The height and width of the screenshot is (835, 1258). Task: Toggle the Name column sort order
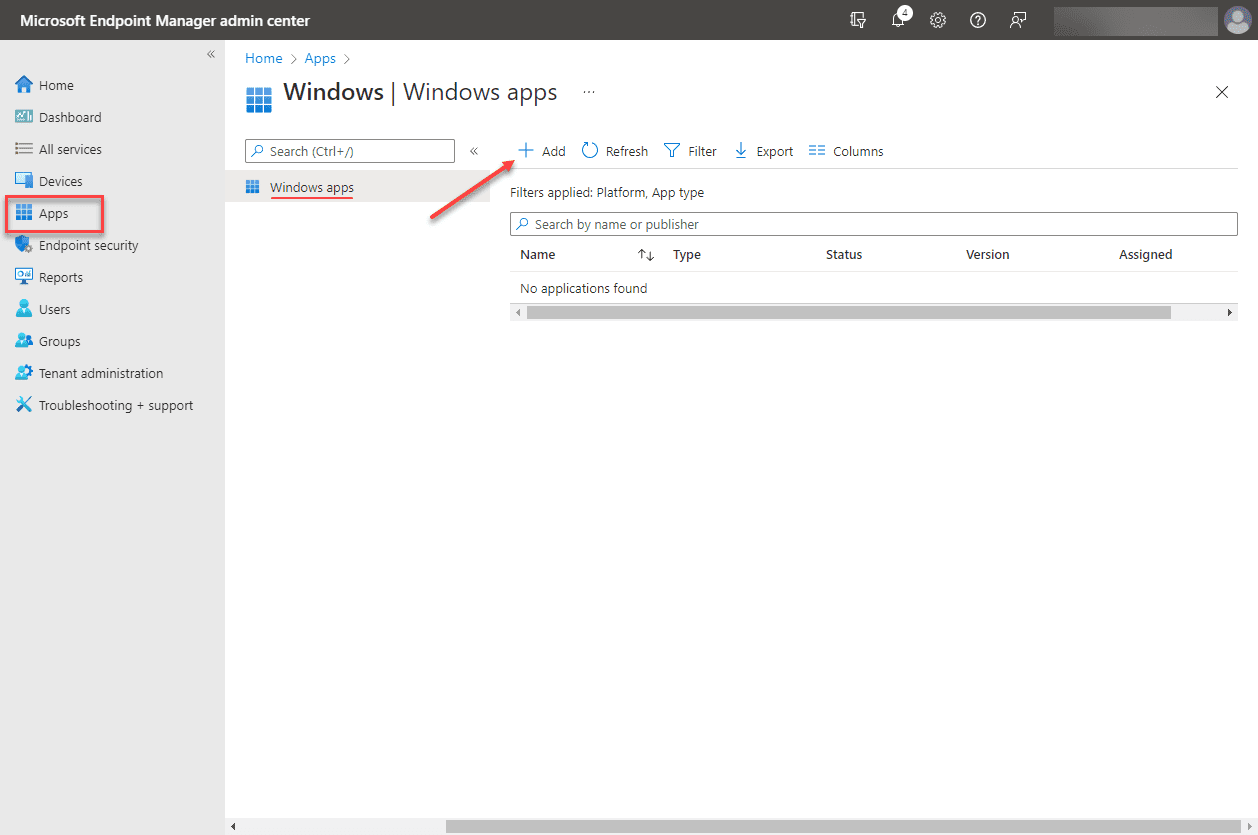tap(645, 254)
